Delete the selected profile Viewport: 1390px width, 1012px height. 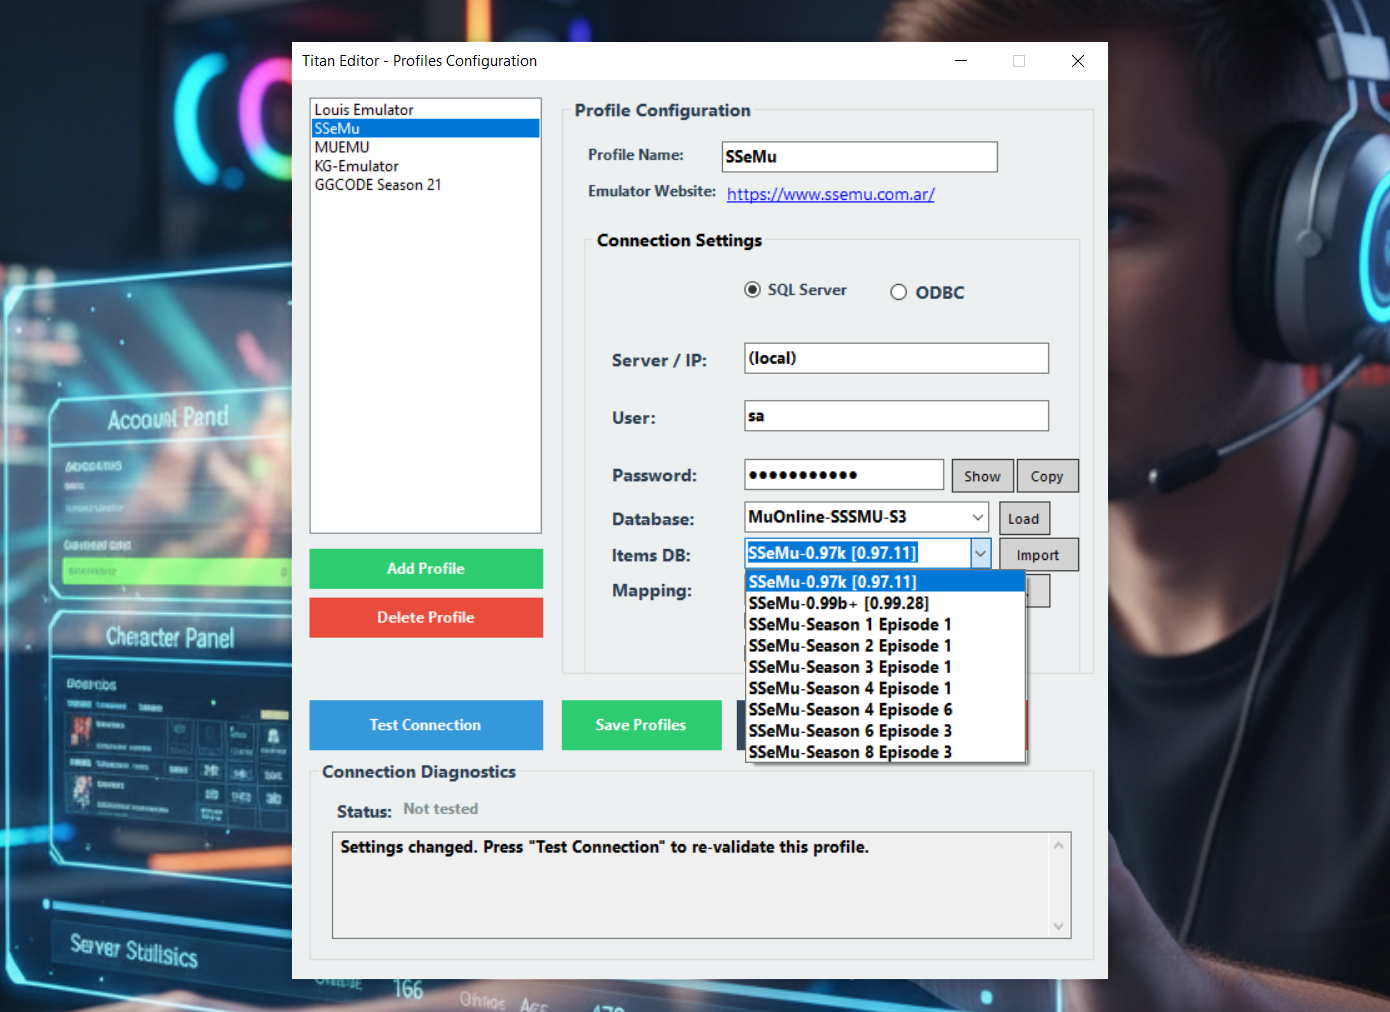coord(426,617)
